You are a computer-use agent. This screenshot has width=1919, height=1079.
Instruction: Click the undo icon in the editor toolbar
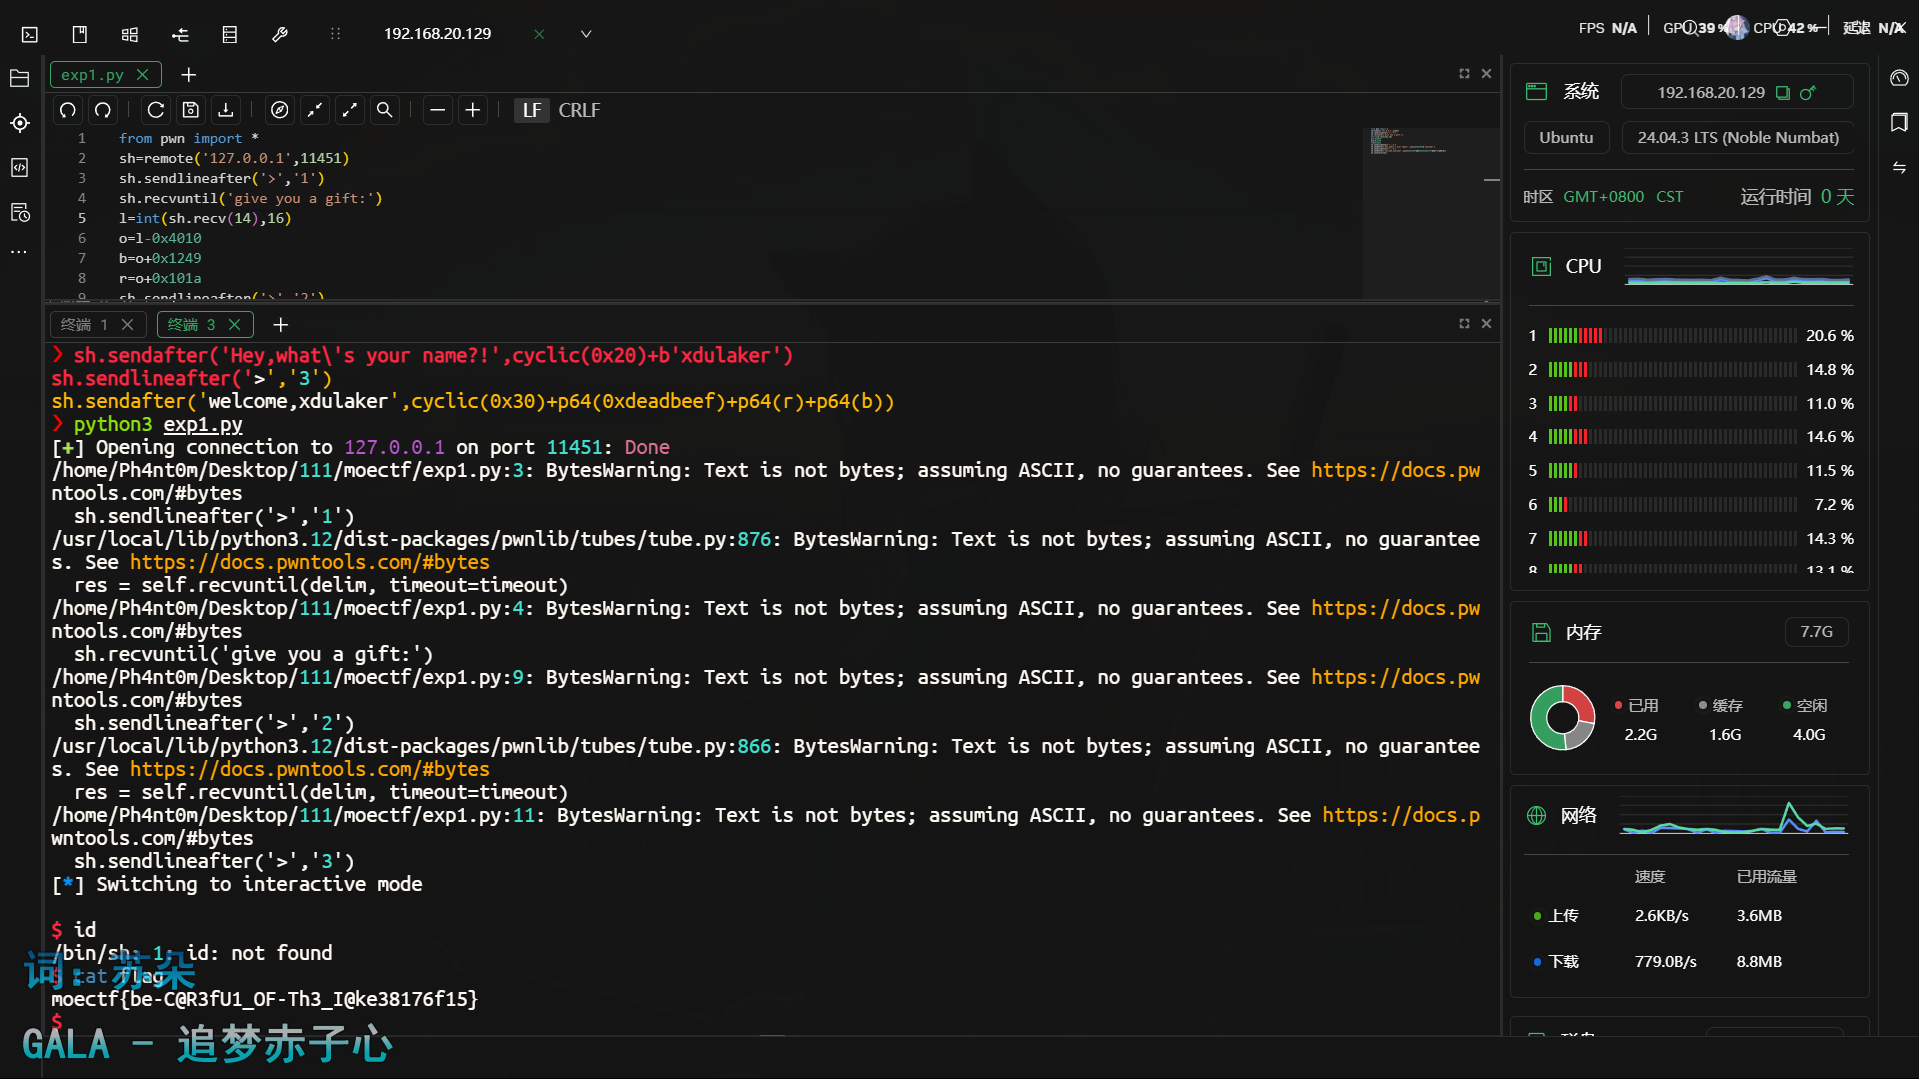click(x=67, y=110)
